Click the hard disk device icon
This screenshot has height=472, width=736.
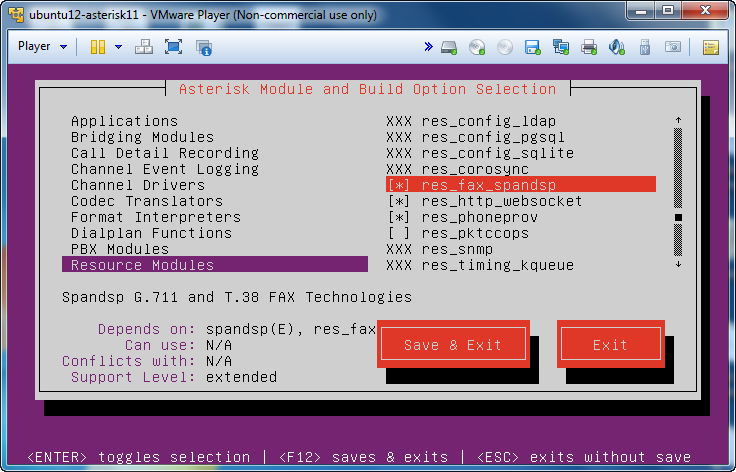pyautogui.click(x=449, y=47)
